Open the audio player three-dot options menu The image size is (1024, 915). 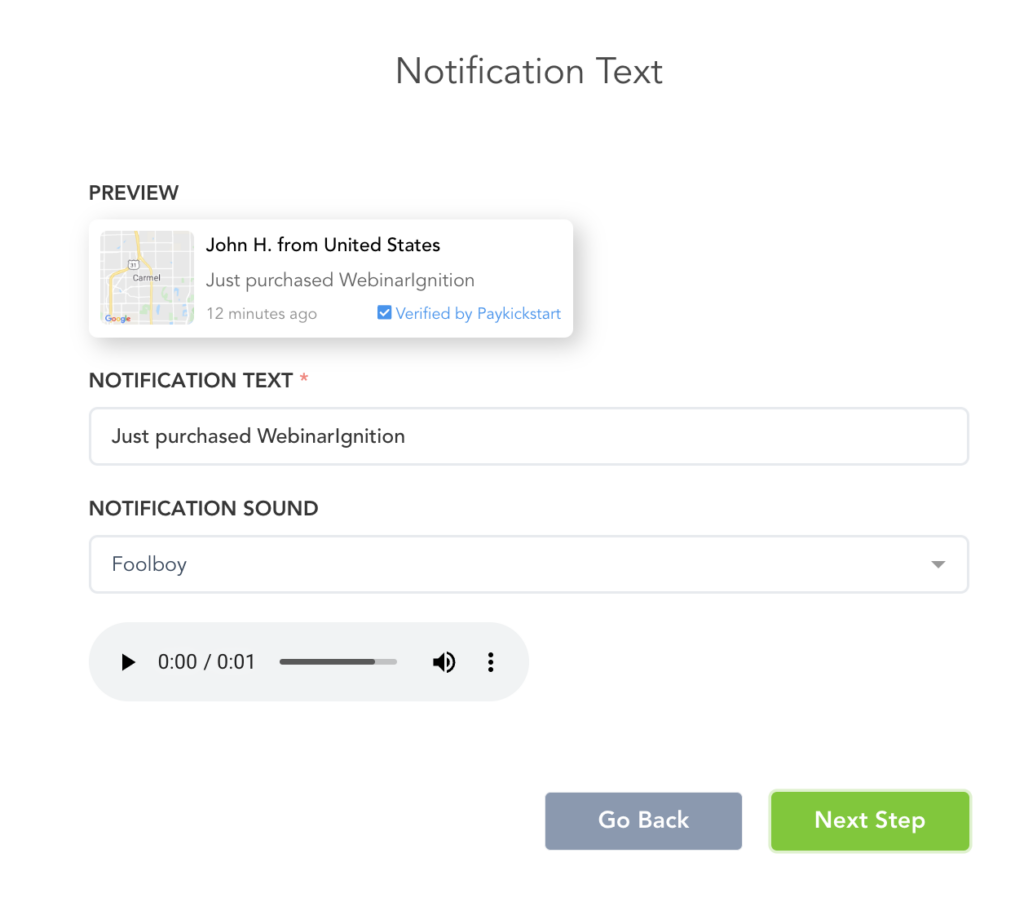click(x=490, y=662)
